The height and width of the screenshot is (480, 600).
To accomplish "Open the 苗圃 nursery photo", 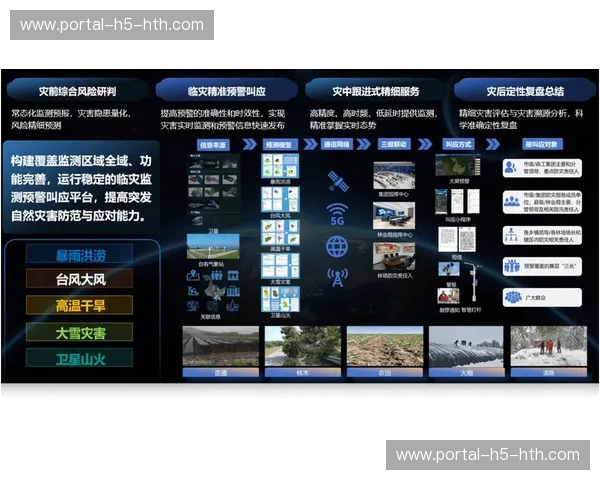I will pos(221,346).
